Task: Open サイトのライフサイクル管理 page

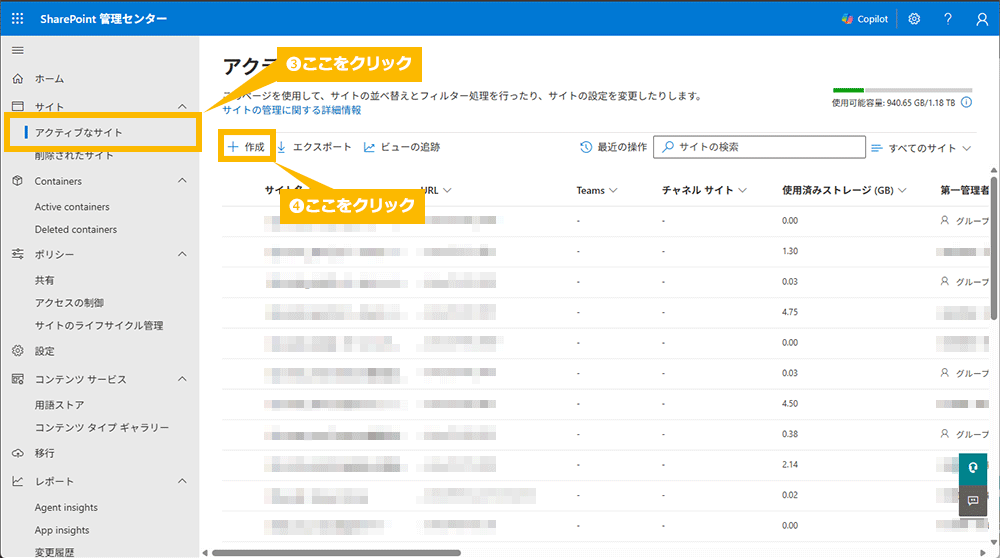Action: 99,326
